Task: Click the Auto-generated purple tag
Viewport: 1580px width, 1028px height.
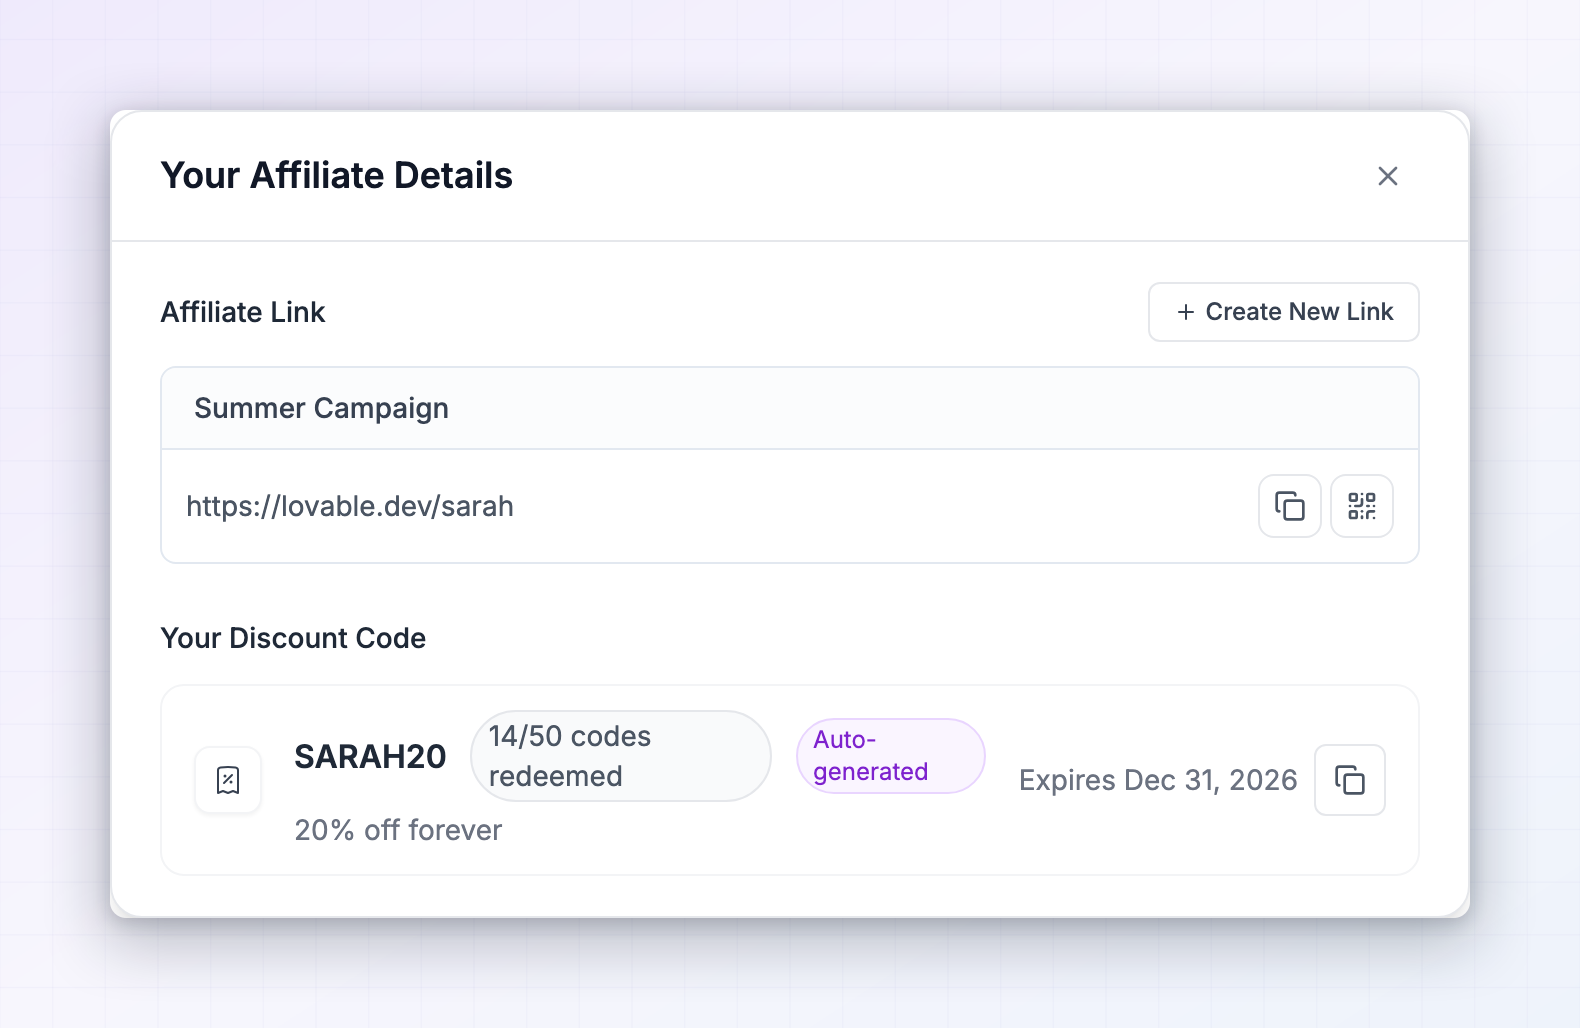Action: click(891, 756)
